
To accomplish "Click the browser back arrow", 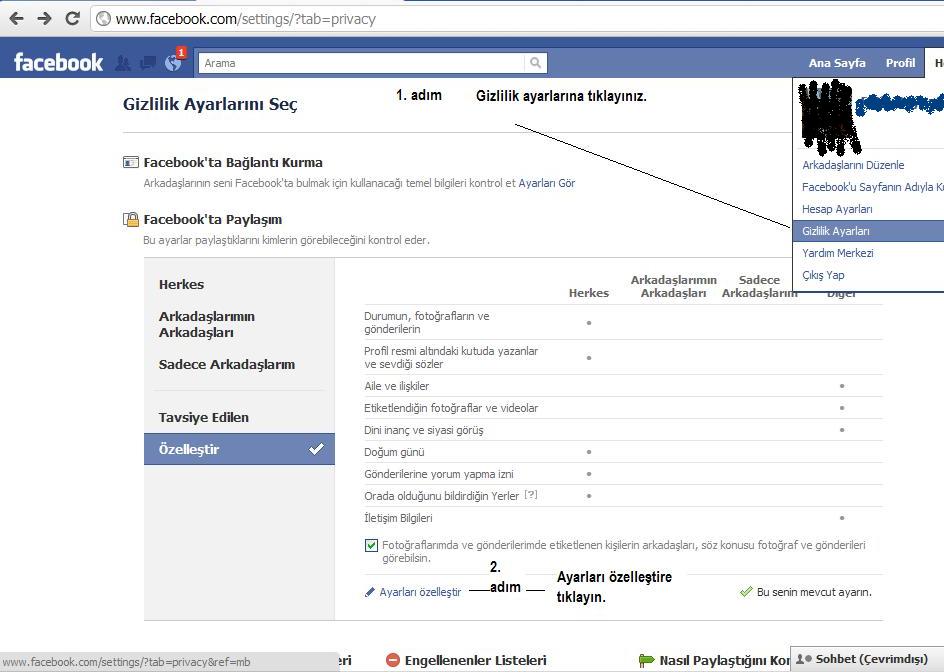I will pos(16,18).
